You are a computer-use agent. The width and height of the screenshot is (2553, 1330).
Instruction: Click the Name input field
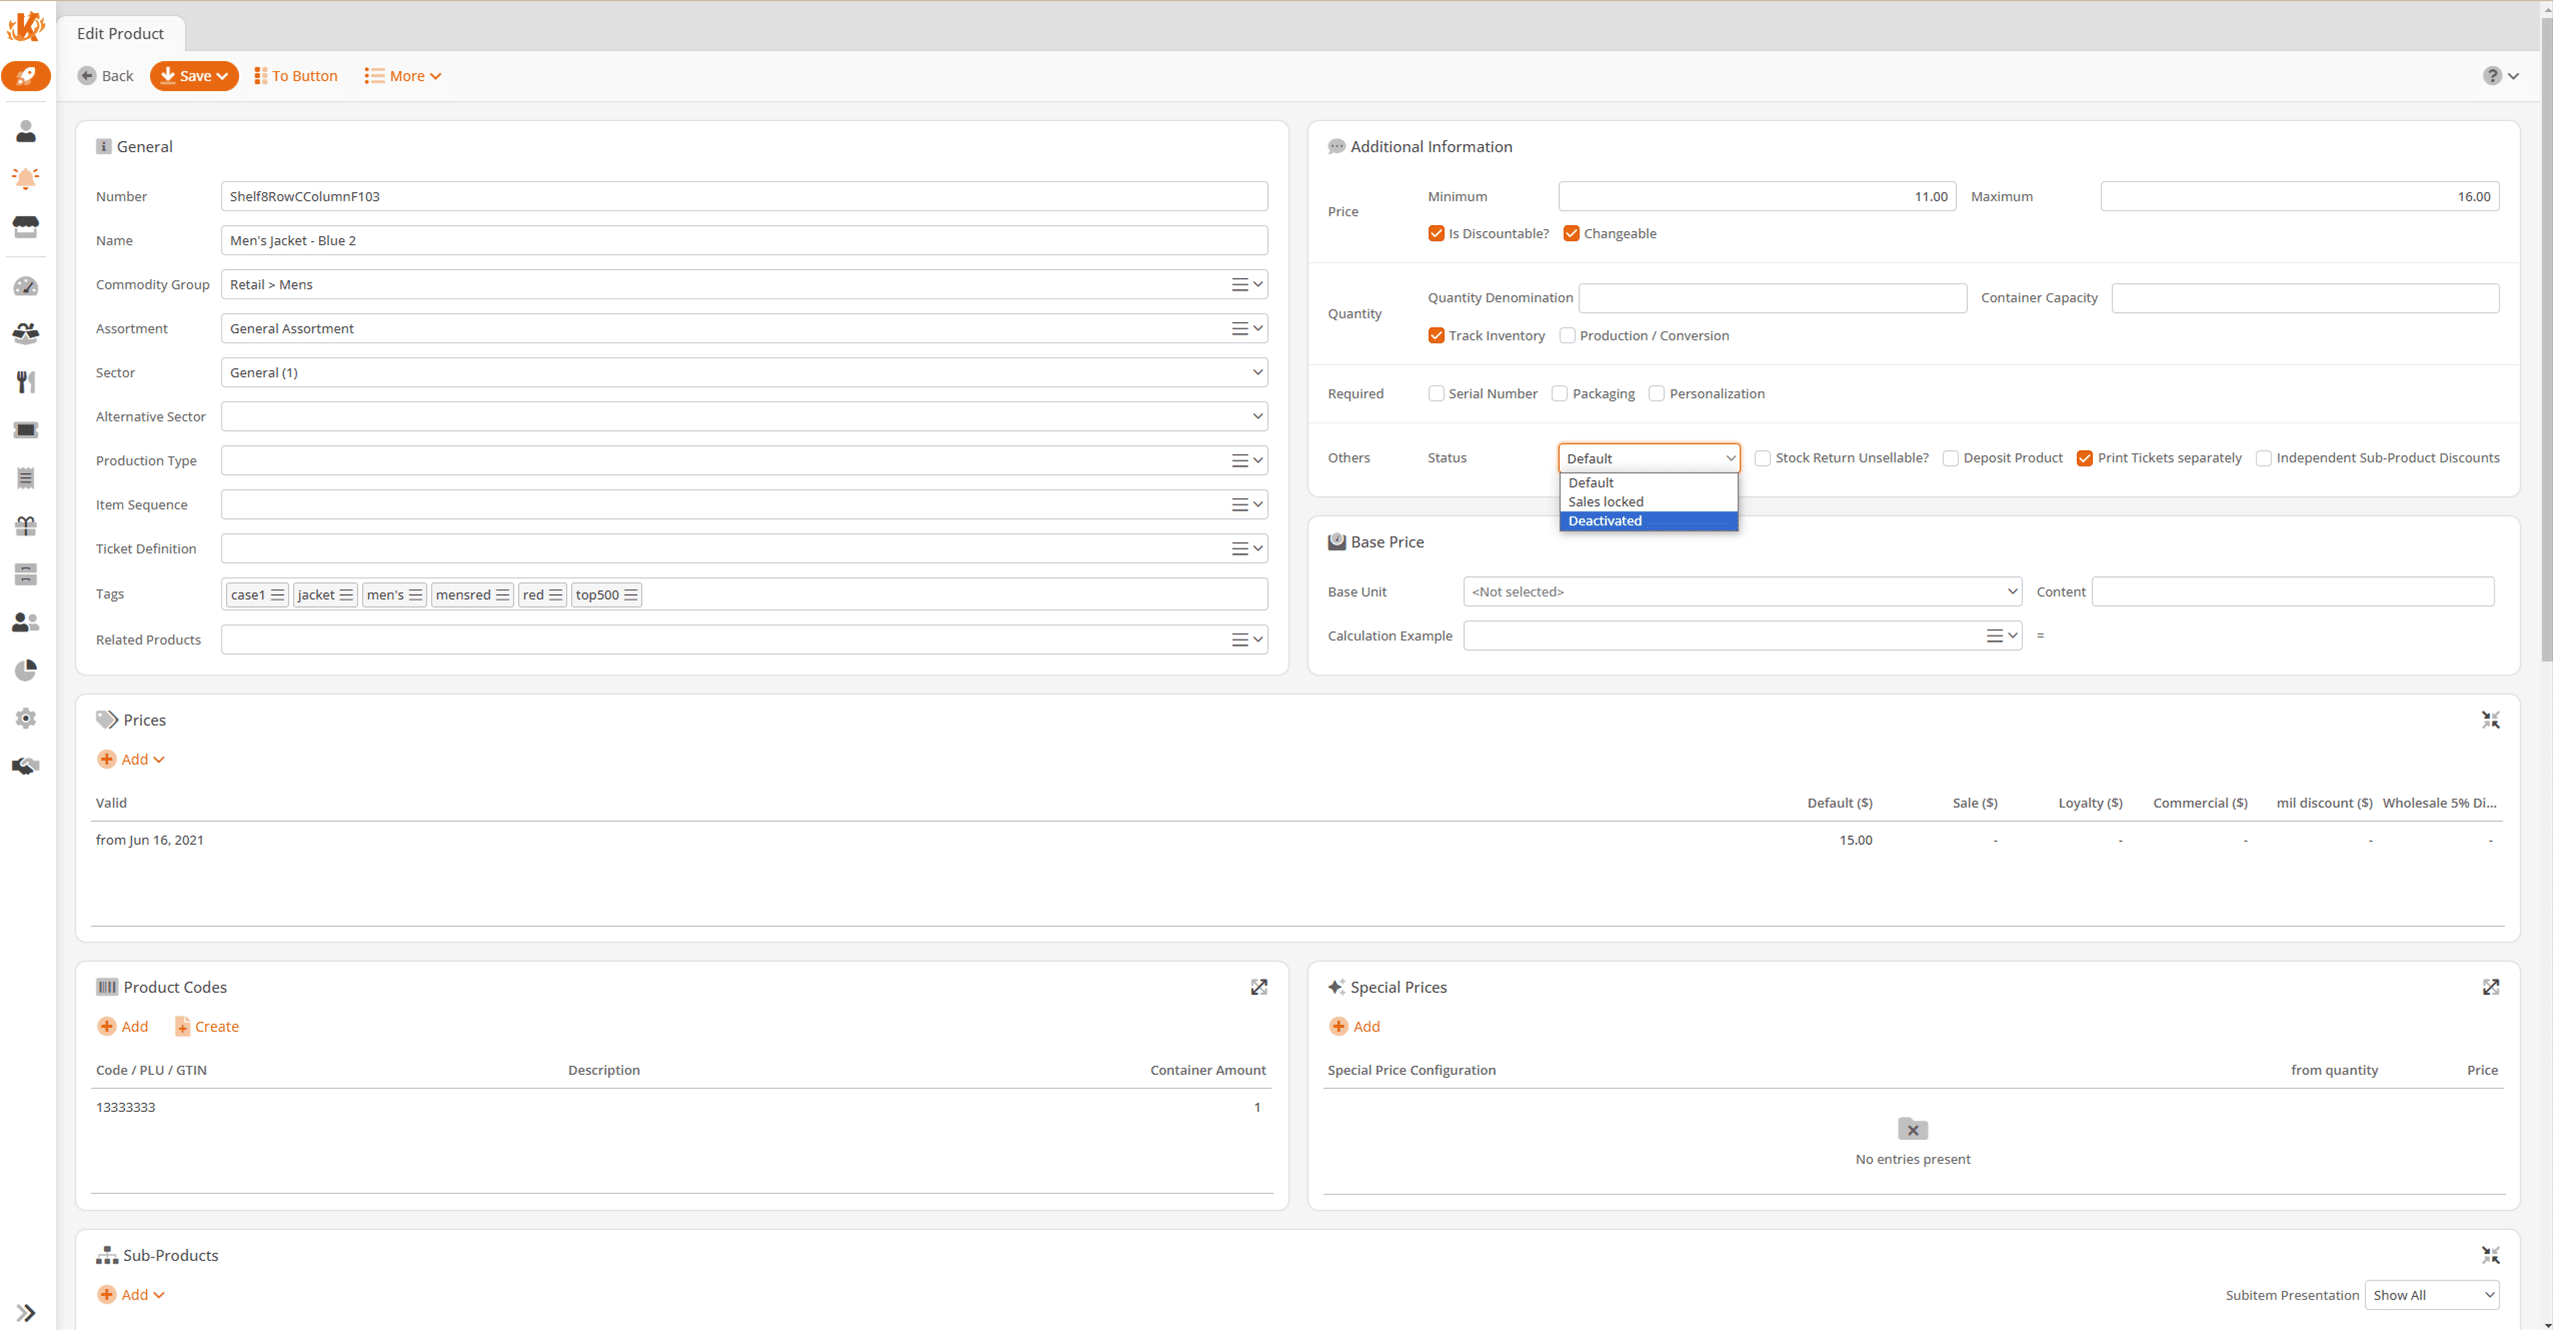pyautogui.click(x=744, y=240)
